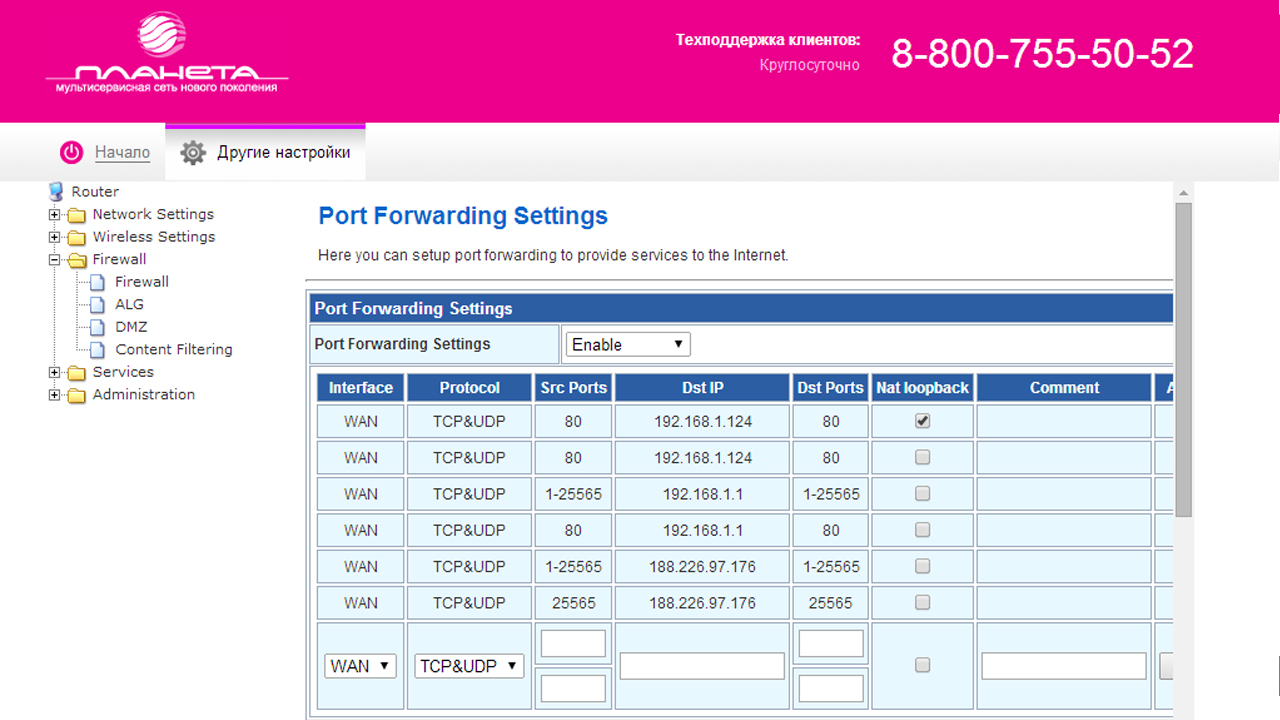Viewport: 1280px width, 720px height.
Task: Click the open Firewall folder icon
Action: [77, 260]
